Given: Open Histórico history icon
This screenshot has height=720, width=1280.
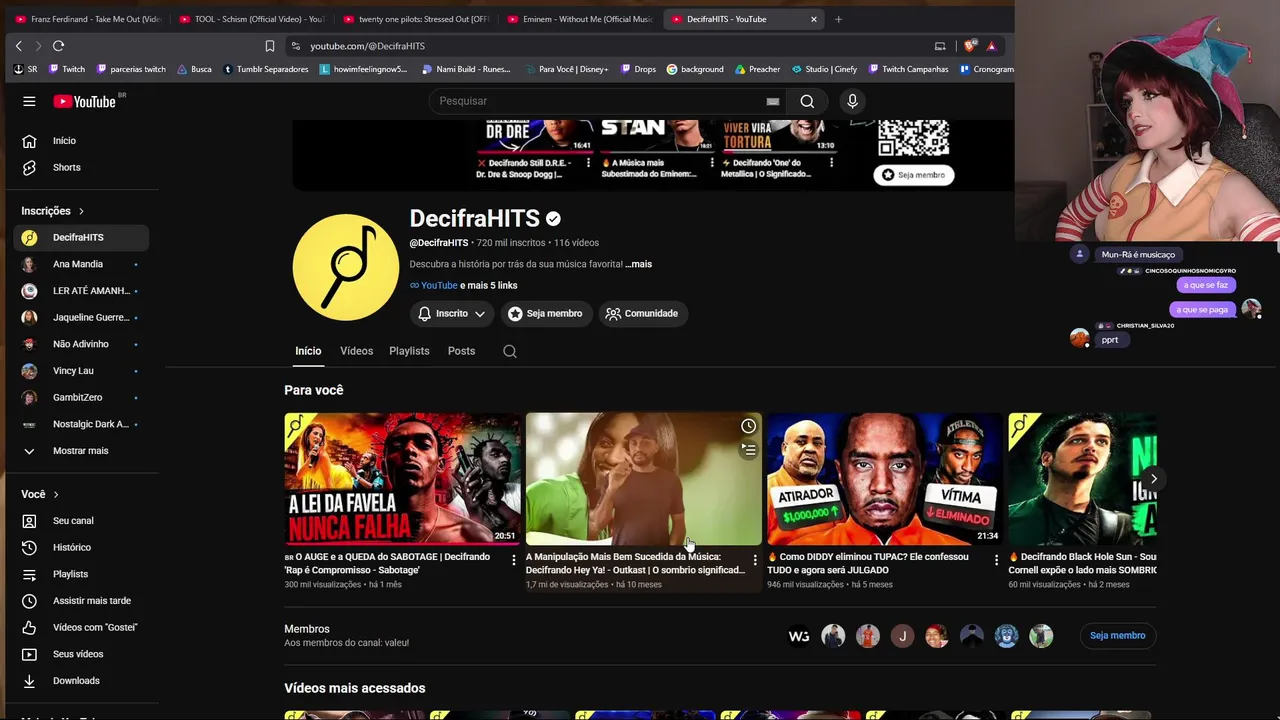Looking at the screenshot, I should [x=29, y=548].
